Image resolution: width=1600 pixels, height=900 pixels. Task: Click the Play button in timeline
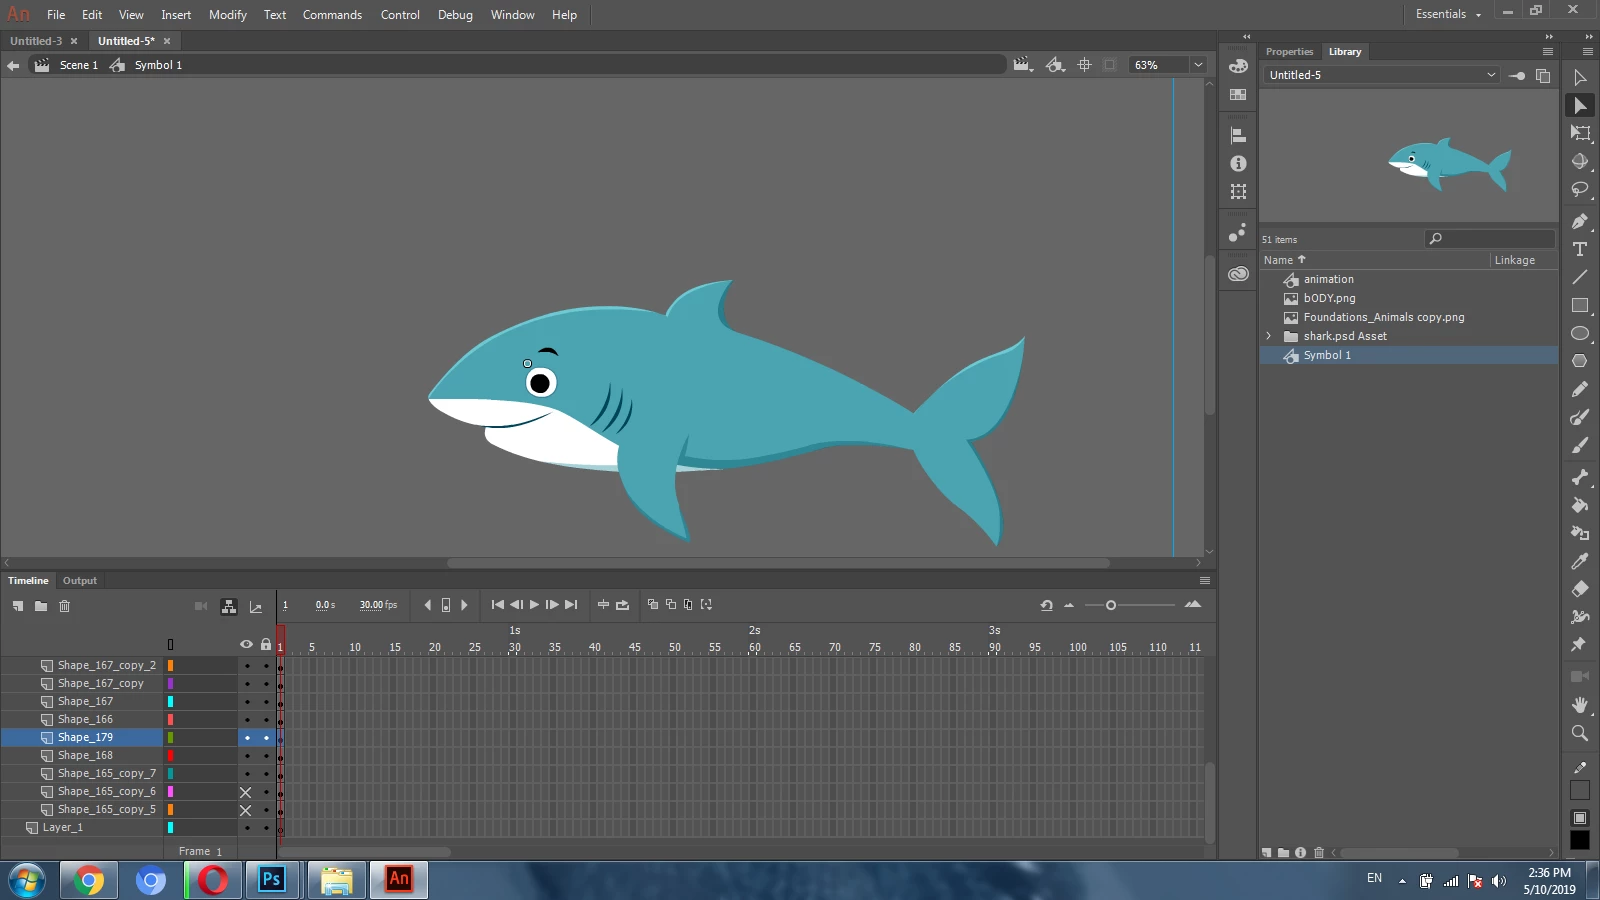(x=534, y=605)
